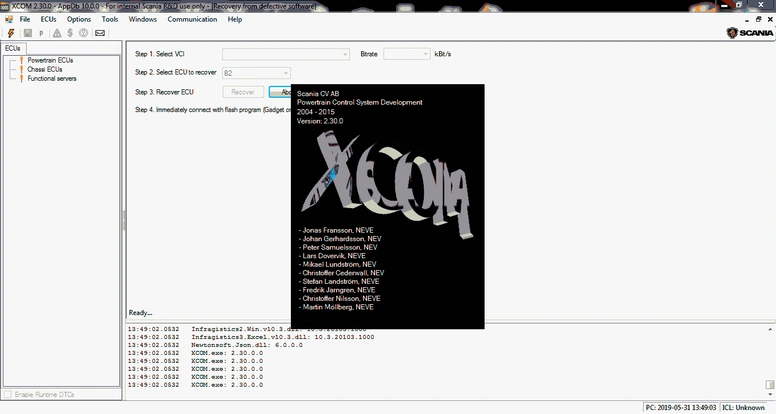The height and width of the screenshot is (414, 776).
Task: Select Chassi ECUs tree item
Action: (x=45, y=69)
